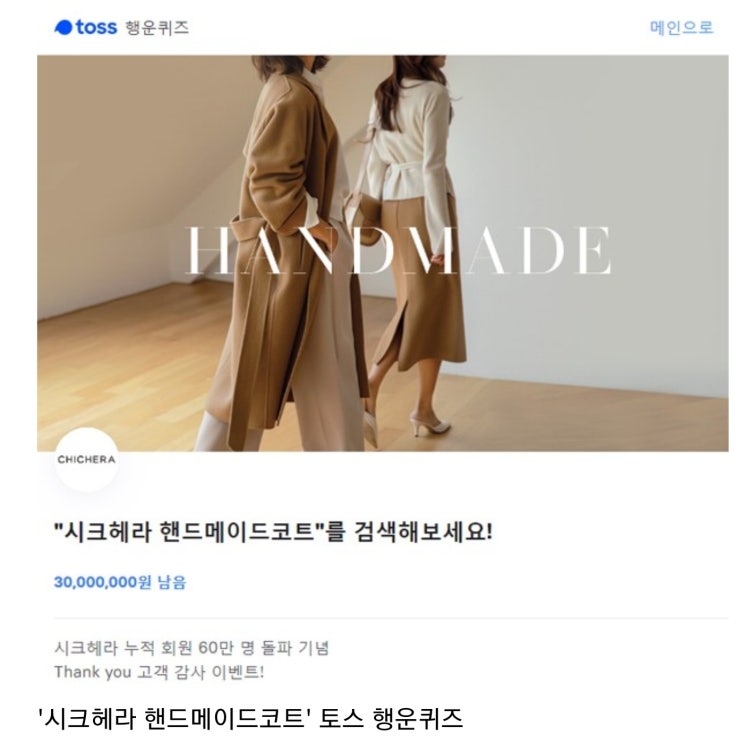Screen dimensions: 743x743
Task: Click the quiz title 시크헤라 핸드메이드코트 heading
Action: 273,532
